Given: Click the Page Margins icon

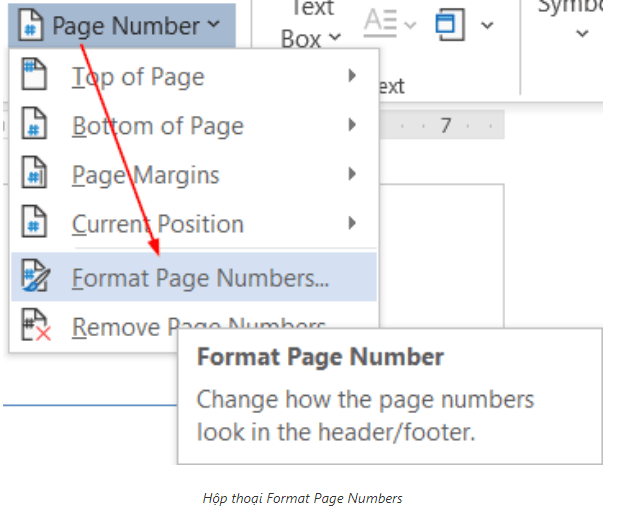Looking at the screenshot, I should click(34, 175).
